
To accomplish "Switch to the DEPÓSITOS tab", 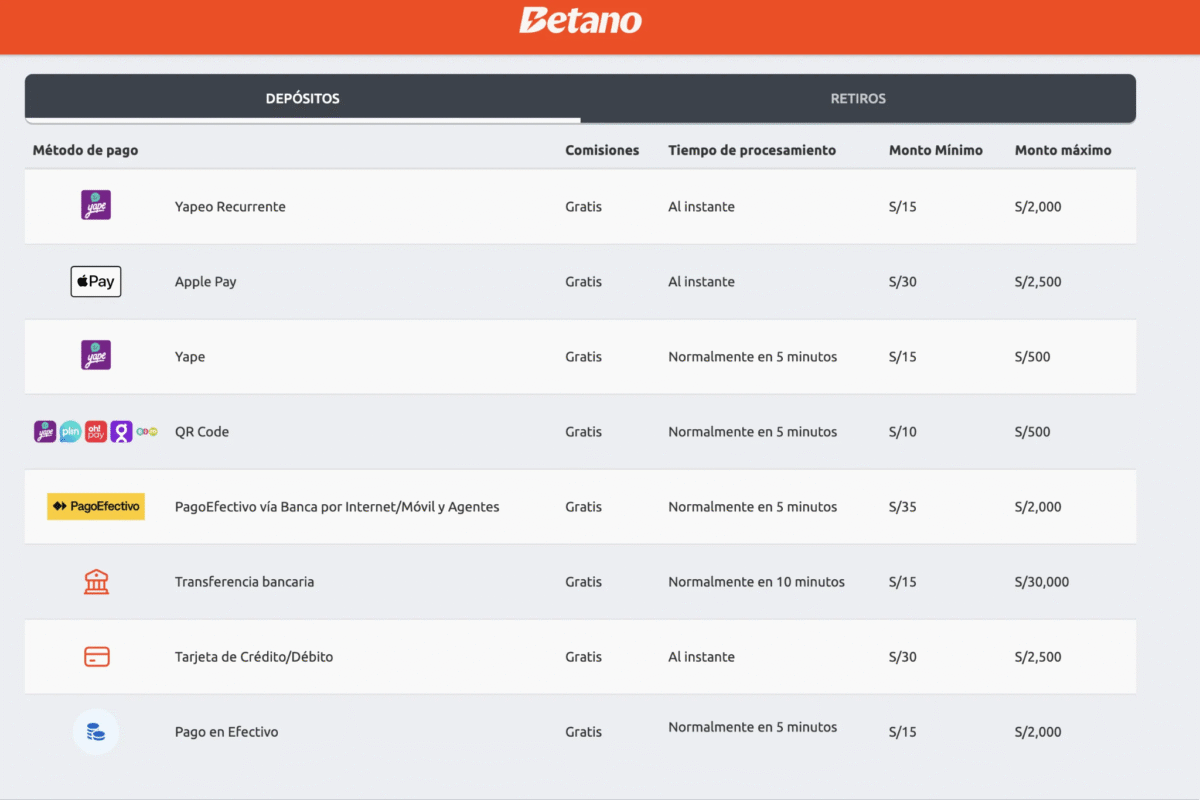I will [x=302, y=99].
